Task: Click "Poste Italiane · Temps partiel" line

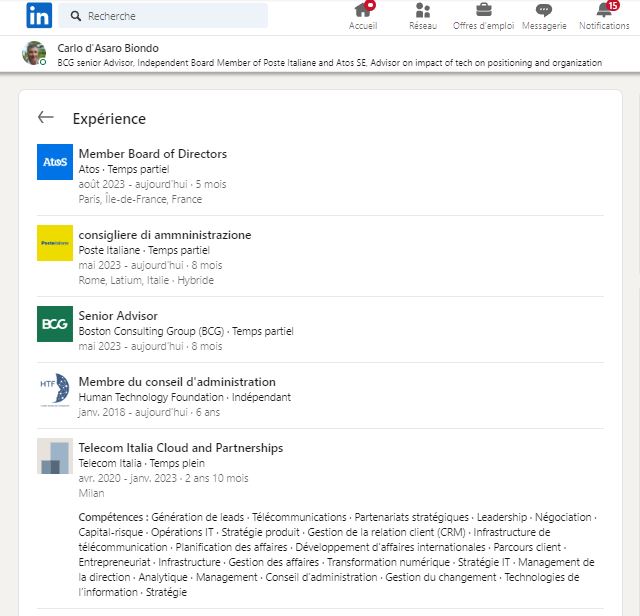Action: click(x=144, y=250)
